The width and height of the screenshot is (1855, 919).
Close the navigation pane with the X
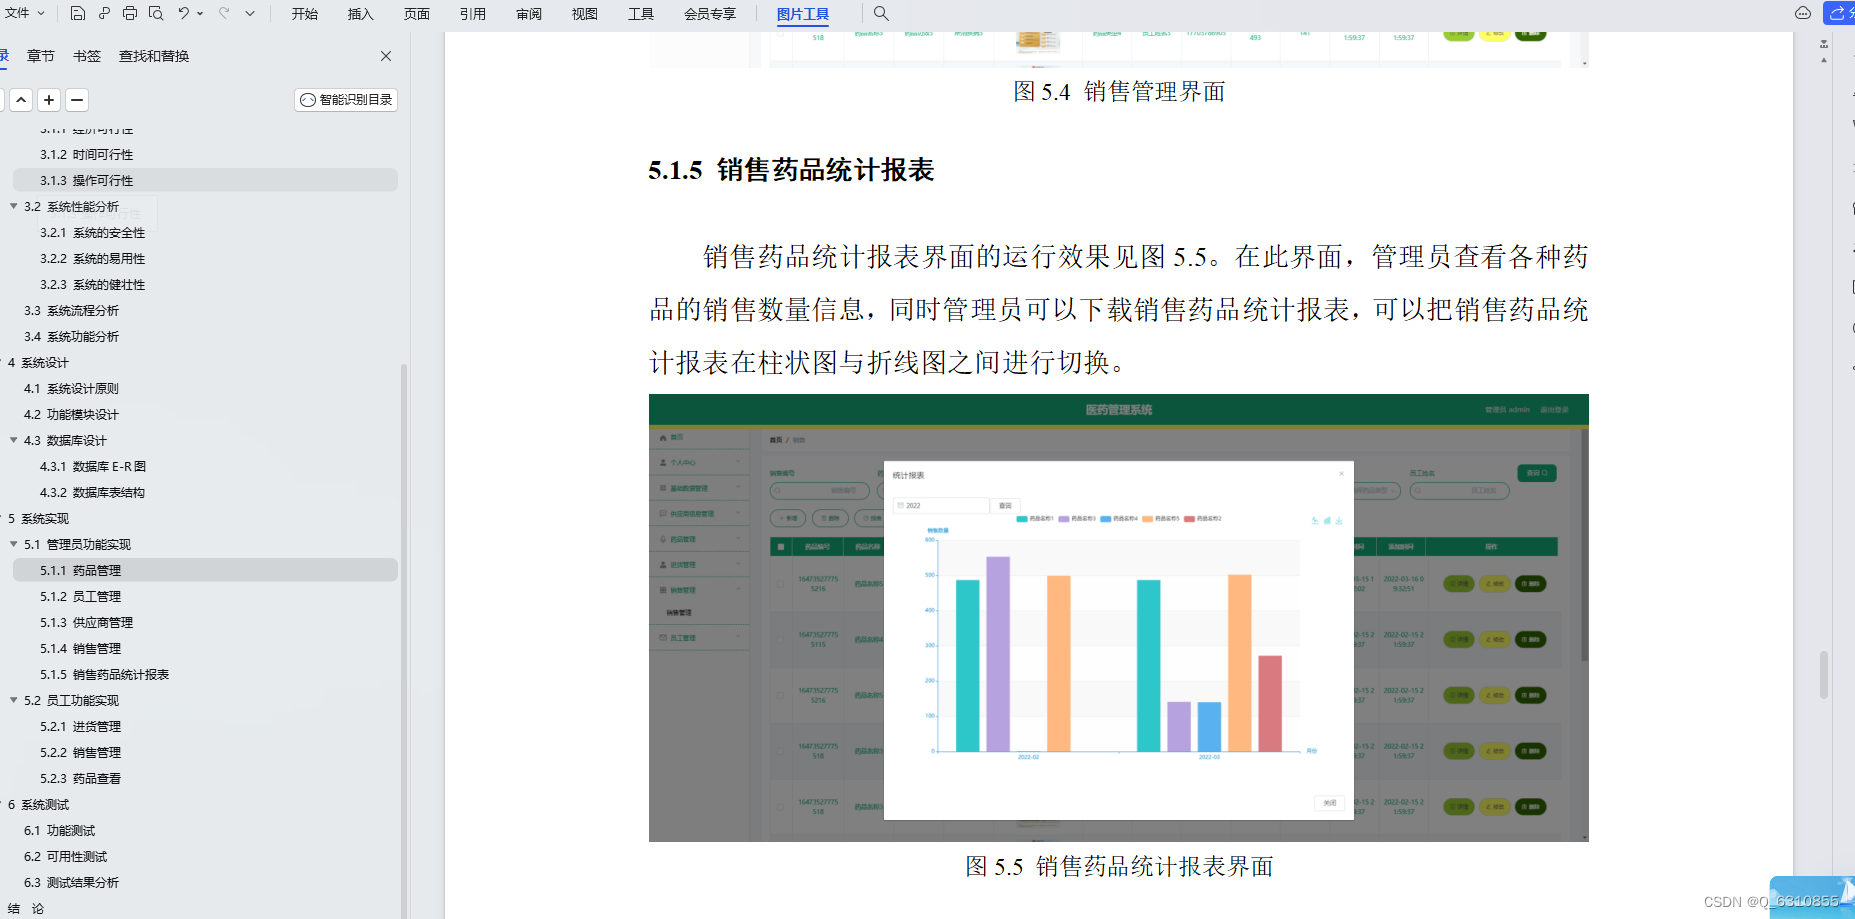(x=386, y=56)
